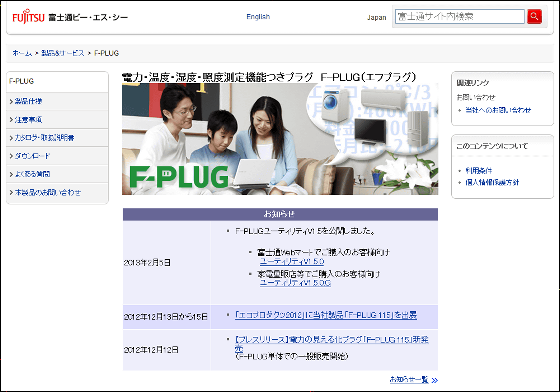560x392 pixels.
Task: Open ユーティリティV1.5.0 link for Webマート customers
Action: pos(292,261)
